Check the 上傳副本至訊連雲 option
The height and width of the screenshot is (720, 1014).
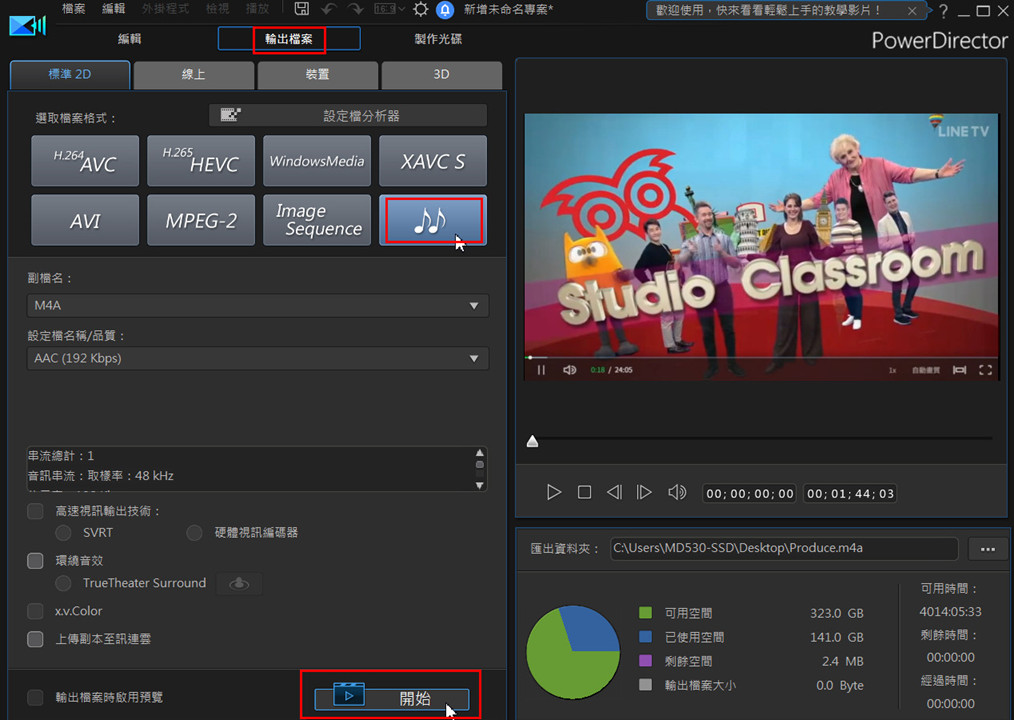coord(36,639)
